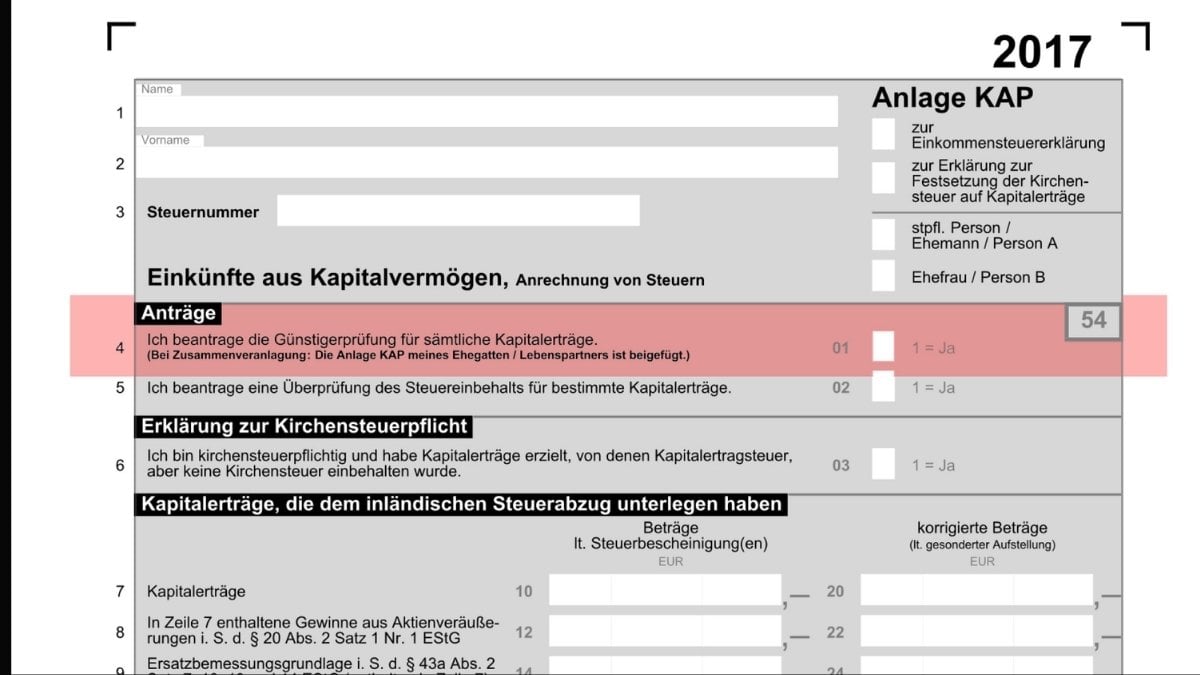Tick field 03 Kirchensteuerpflicht box
1200x675 pixels.
click(x=883, y=464)
